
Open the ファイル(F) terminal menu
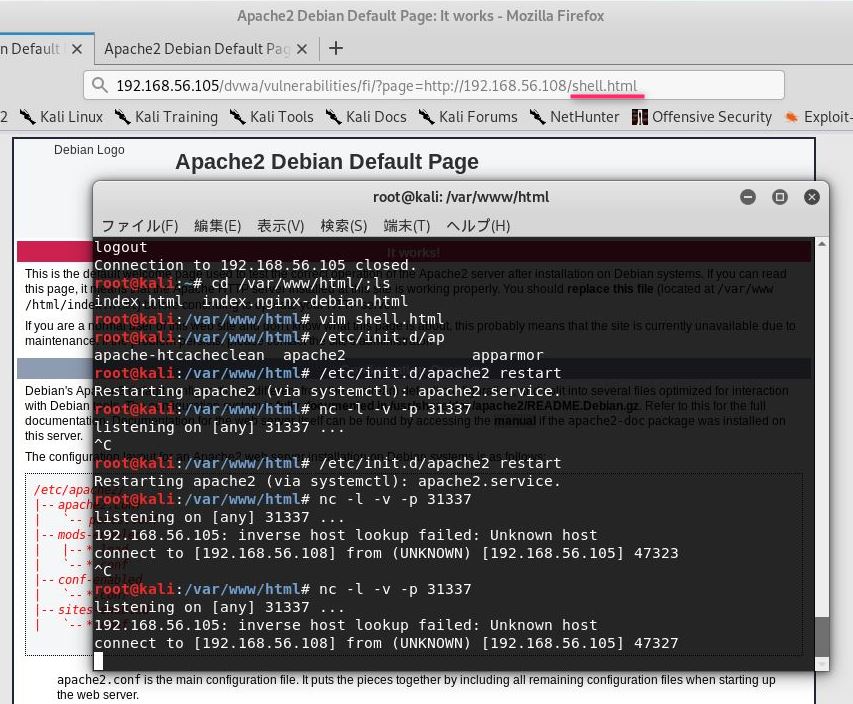[x=140, y=226]
